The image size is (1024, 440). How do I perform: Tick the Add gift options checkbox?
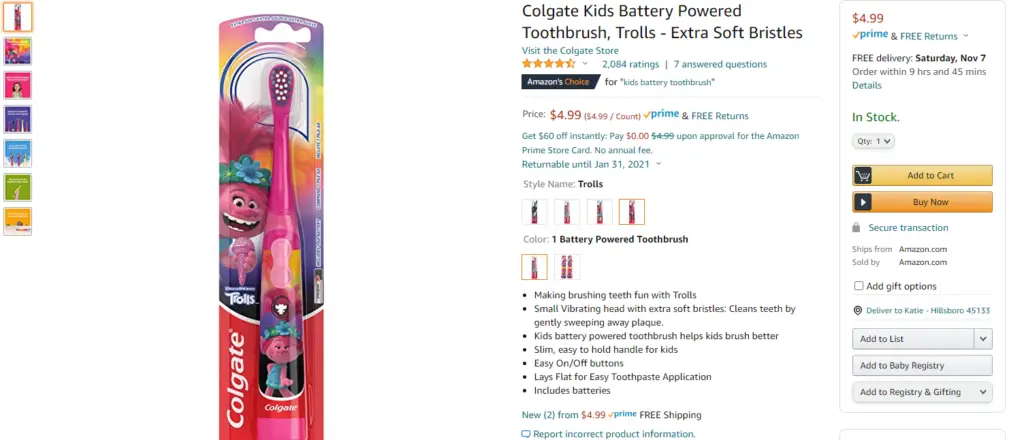(x=859, y=286)
